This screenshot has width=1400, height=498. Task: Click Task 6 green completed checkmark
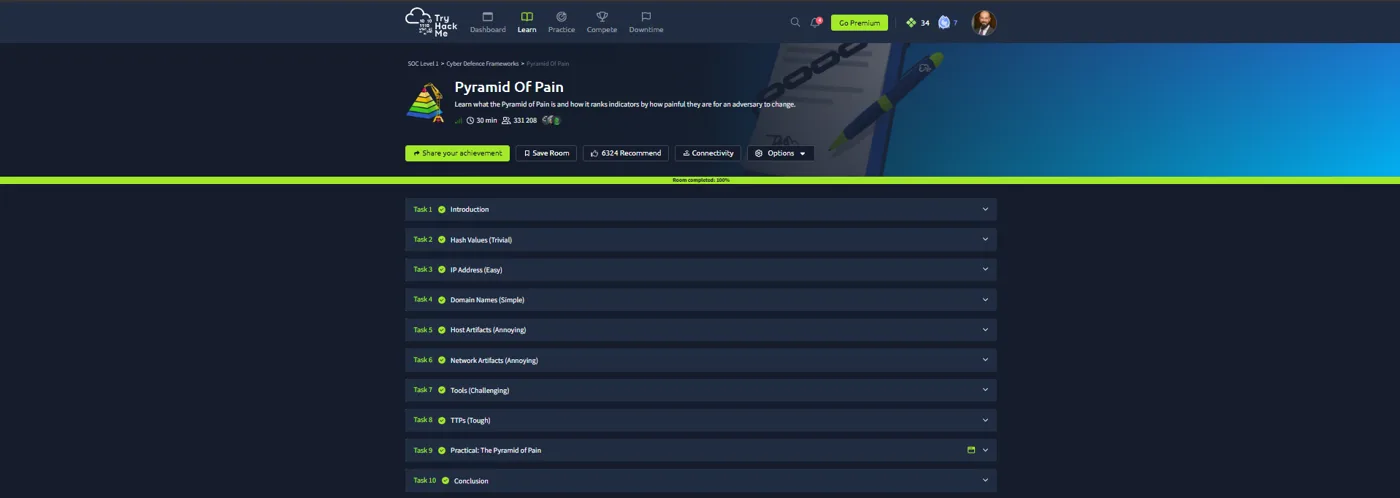point(442,360)
